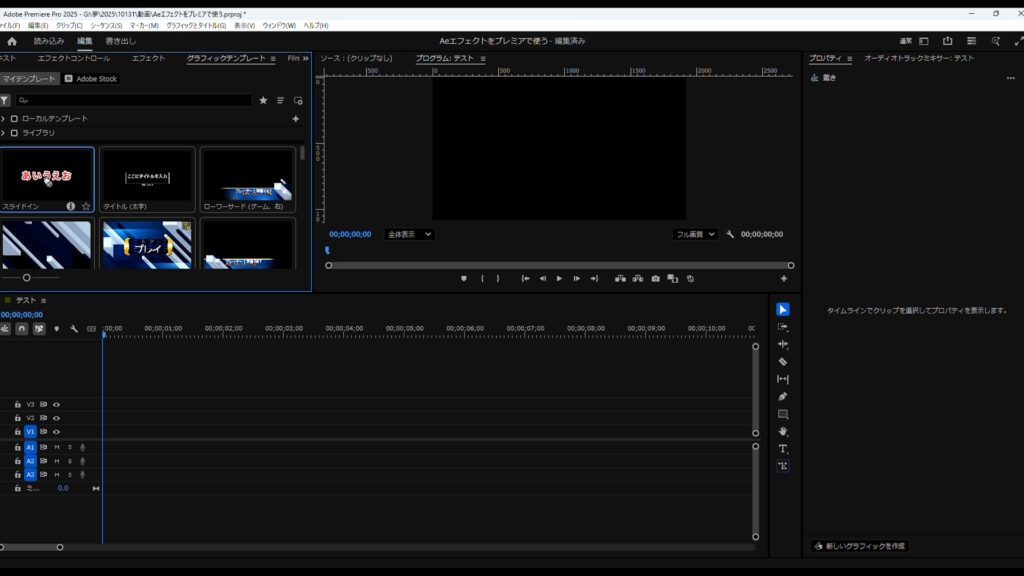Select the Type tool (T) in the tools panel
This screenshot has width=1024, height=576.
783,449
